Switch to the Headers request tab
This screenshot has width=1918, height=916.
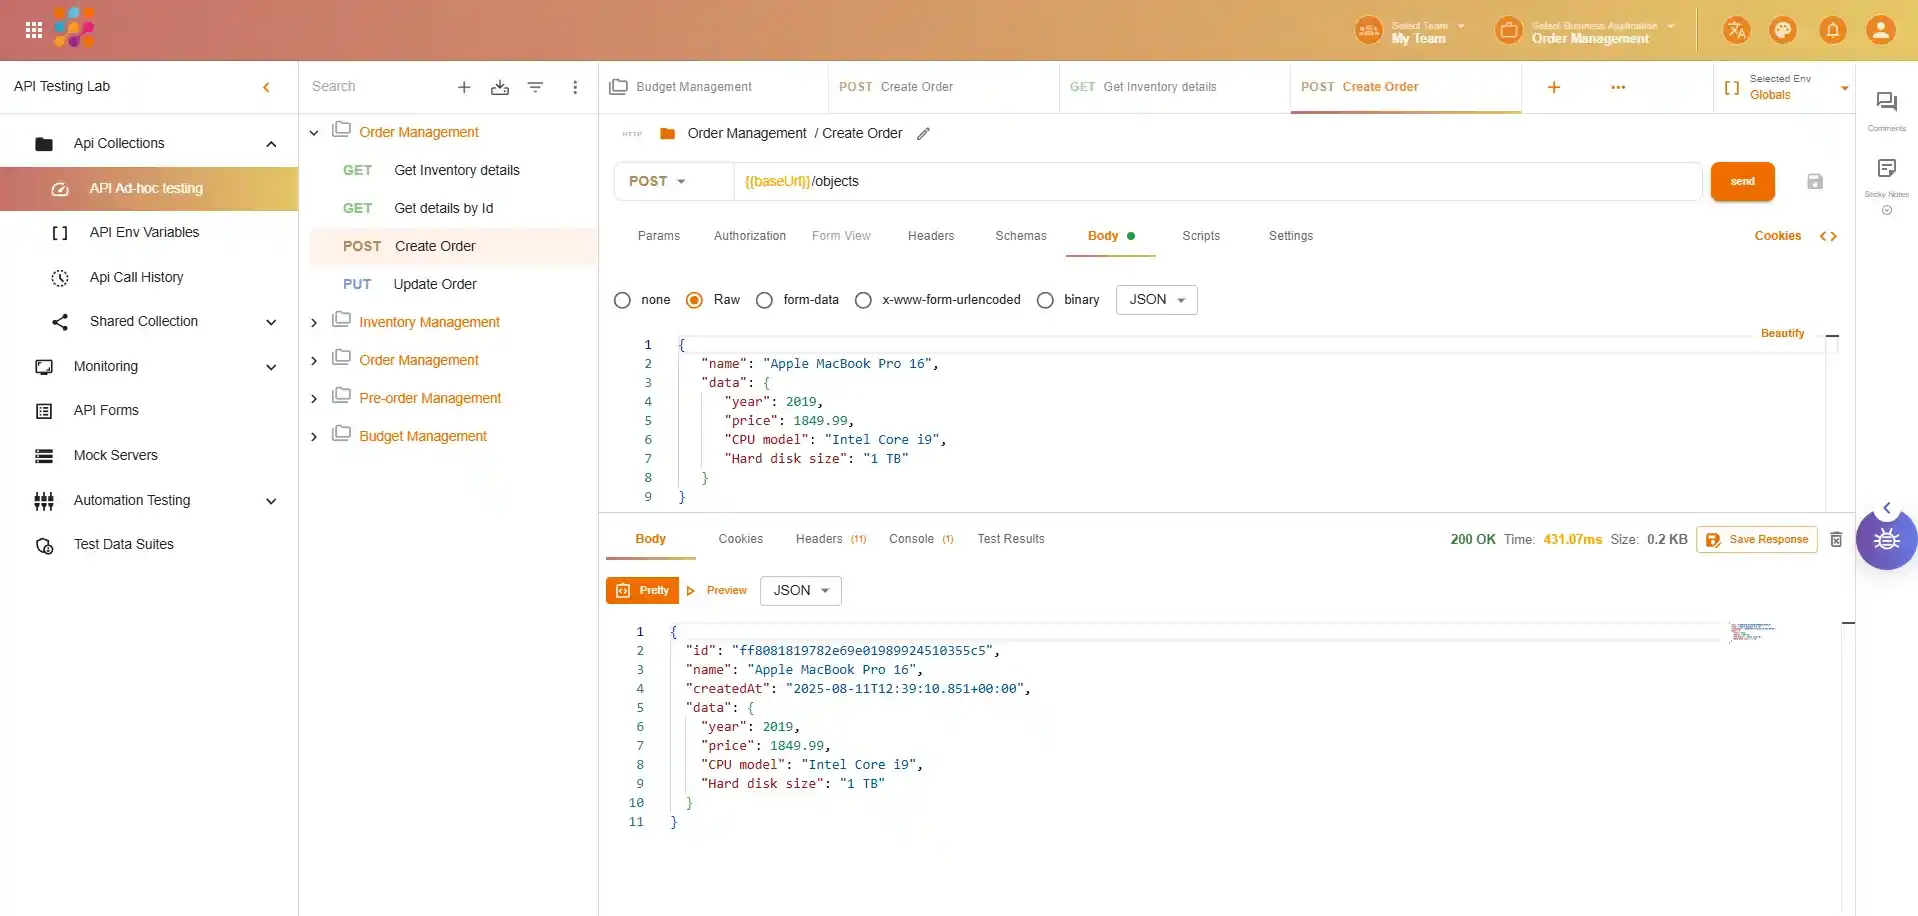(x=930, y=236)
